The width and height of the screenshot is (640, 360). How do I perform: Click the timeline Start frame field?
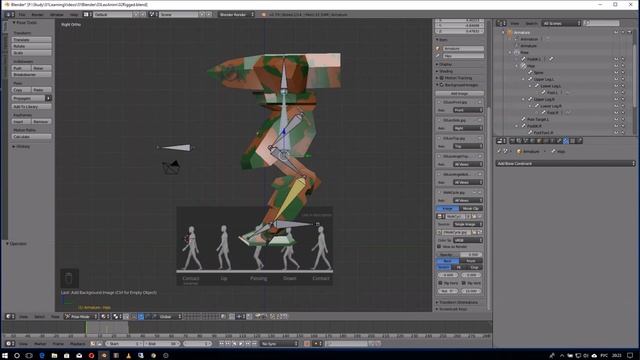[124, 344]
